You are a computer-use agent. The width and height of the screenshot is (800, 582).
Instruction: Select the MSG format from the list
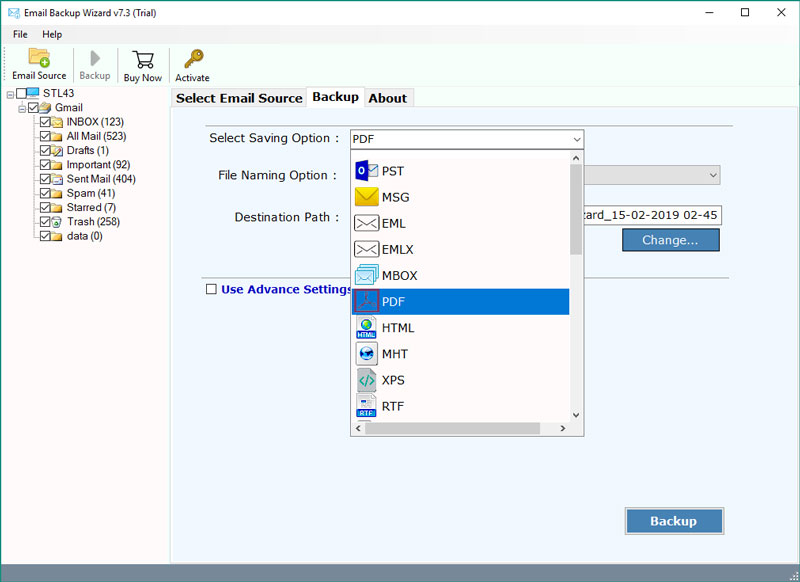point(396,196)
